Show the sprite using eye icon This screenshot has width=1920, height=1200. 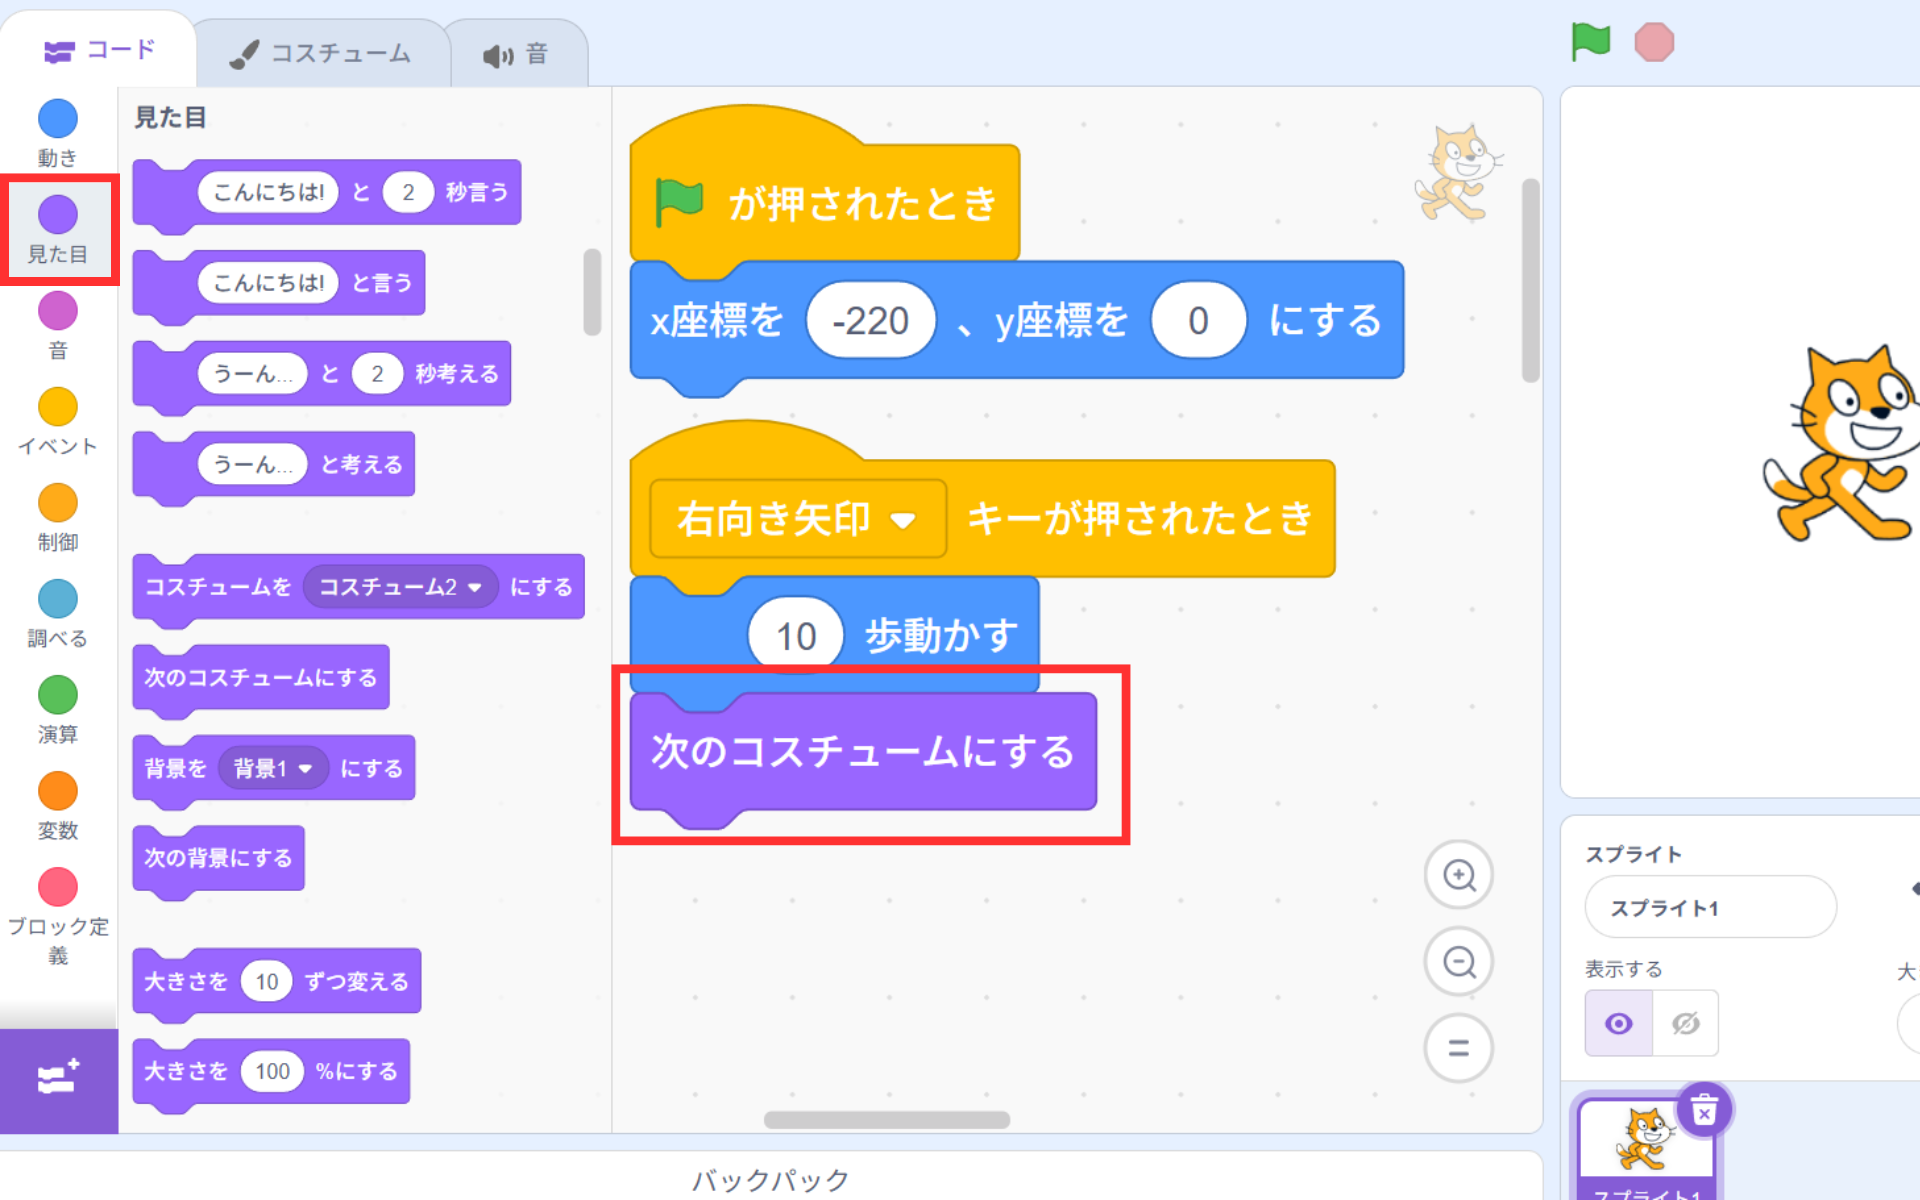click(1619, 1023)
